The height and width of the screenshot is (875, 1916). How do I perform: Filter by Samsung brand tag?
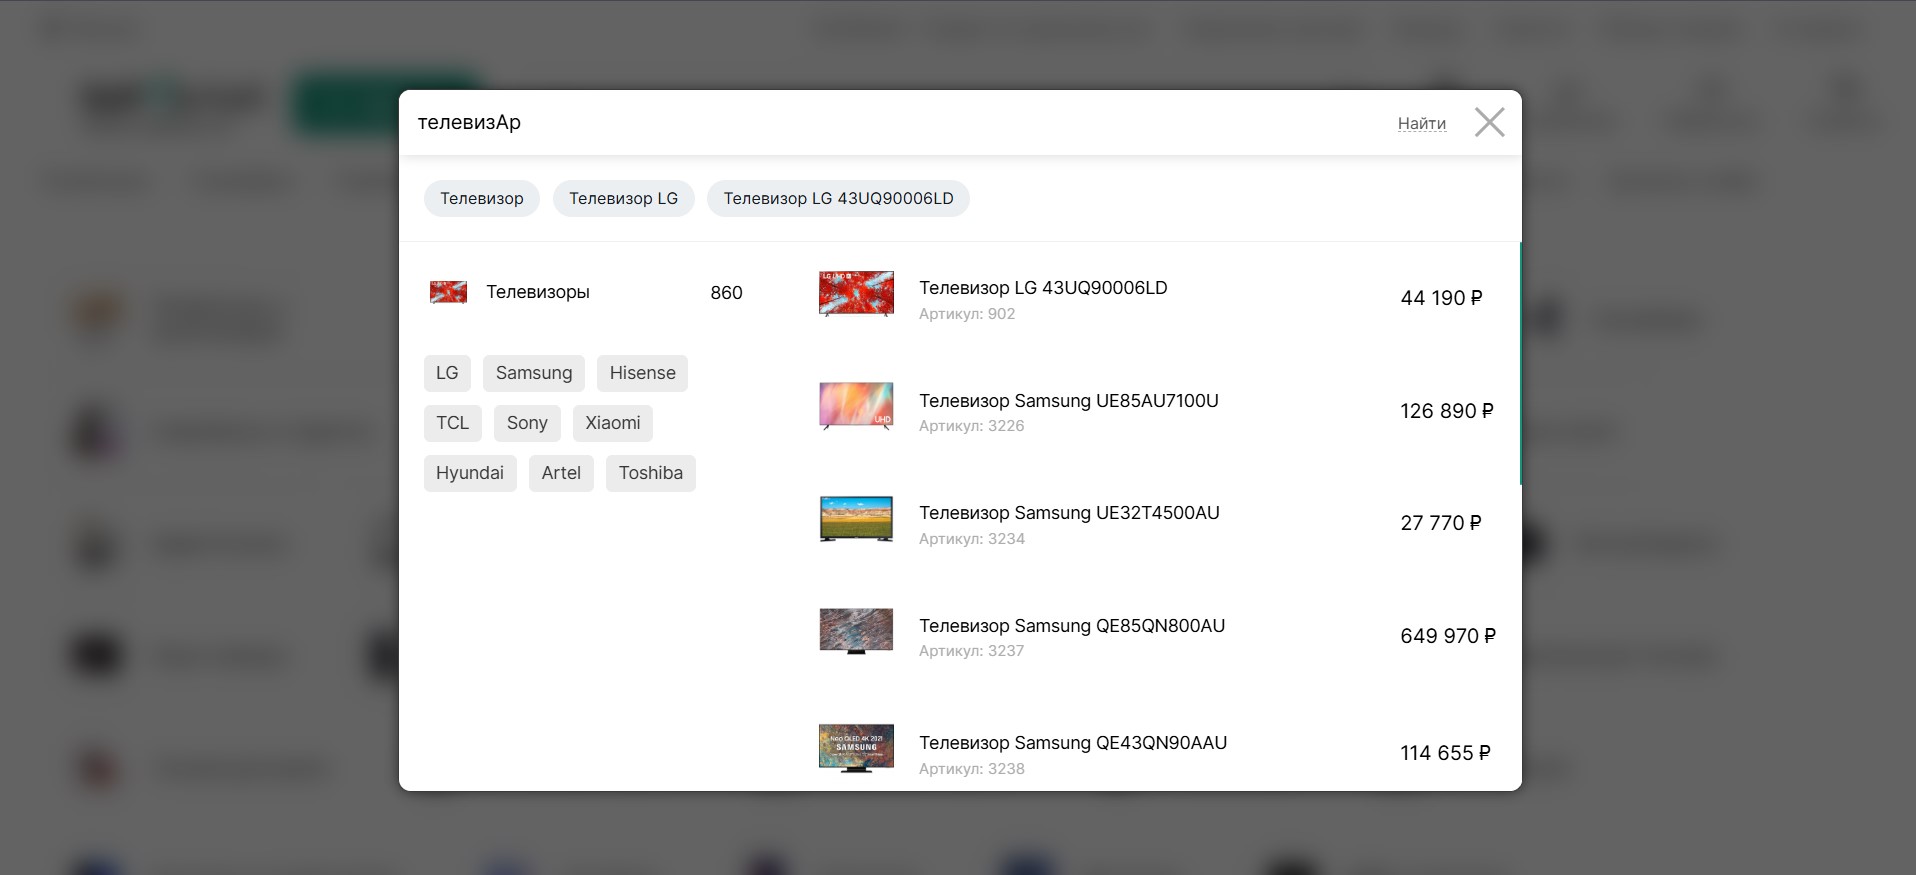pos(534,373)
